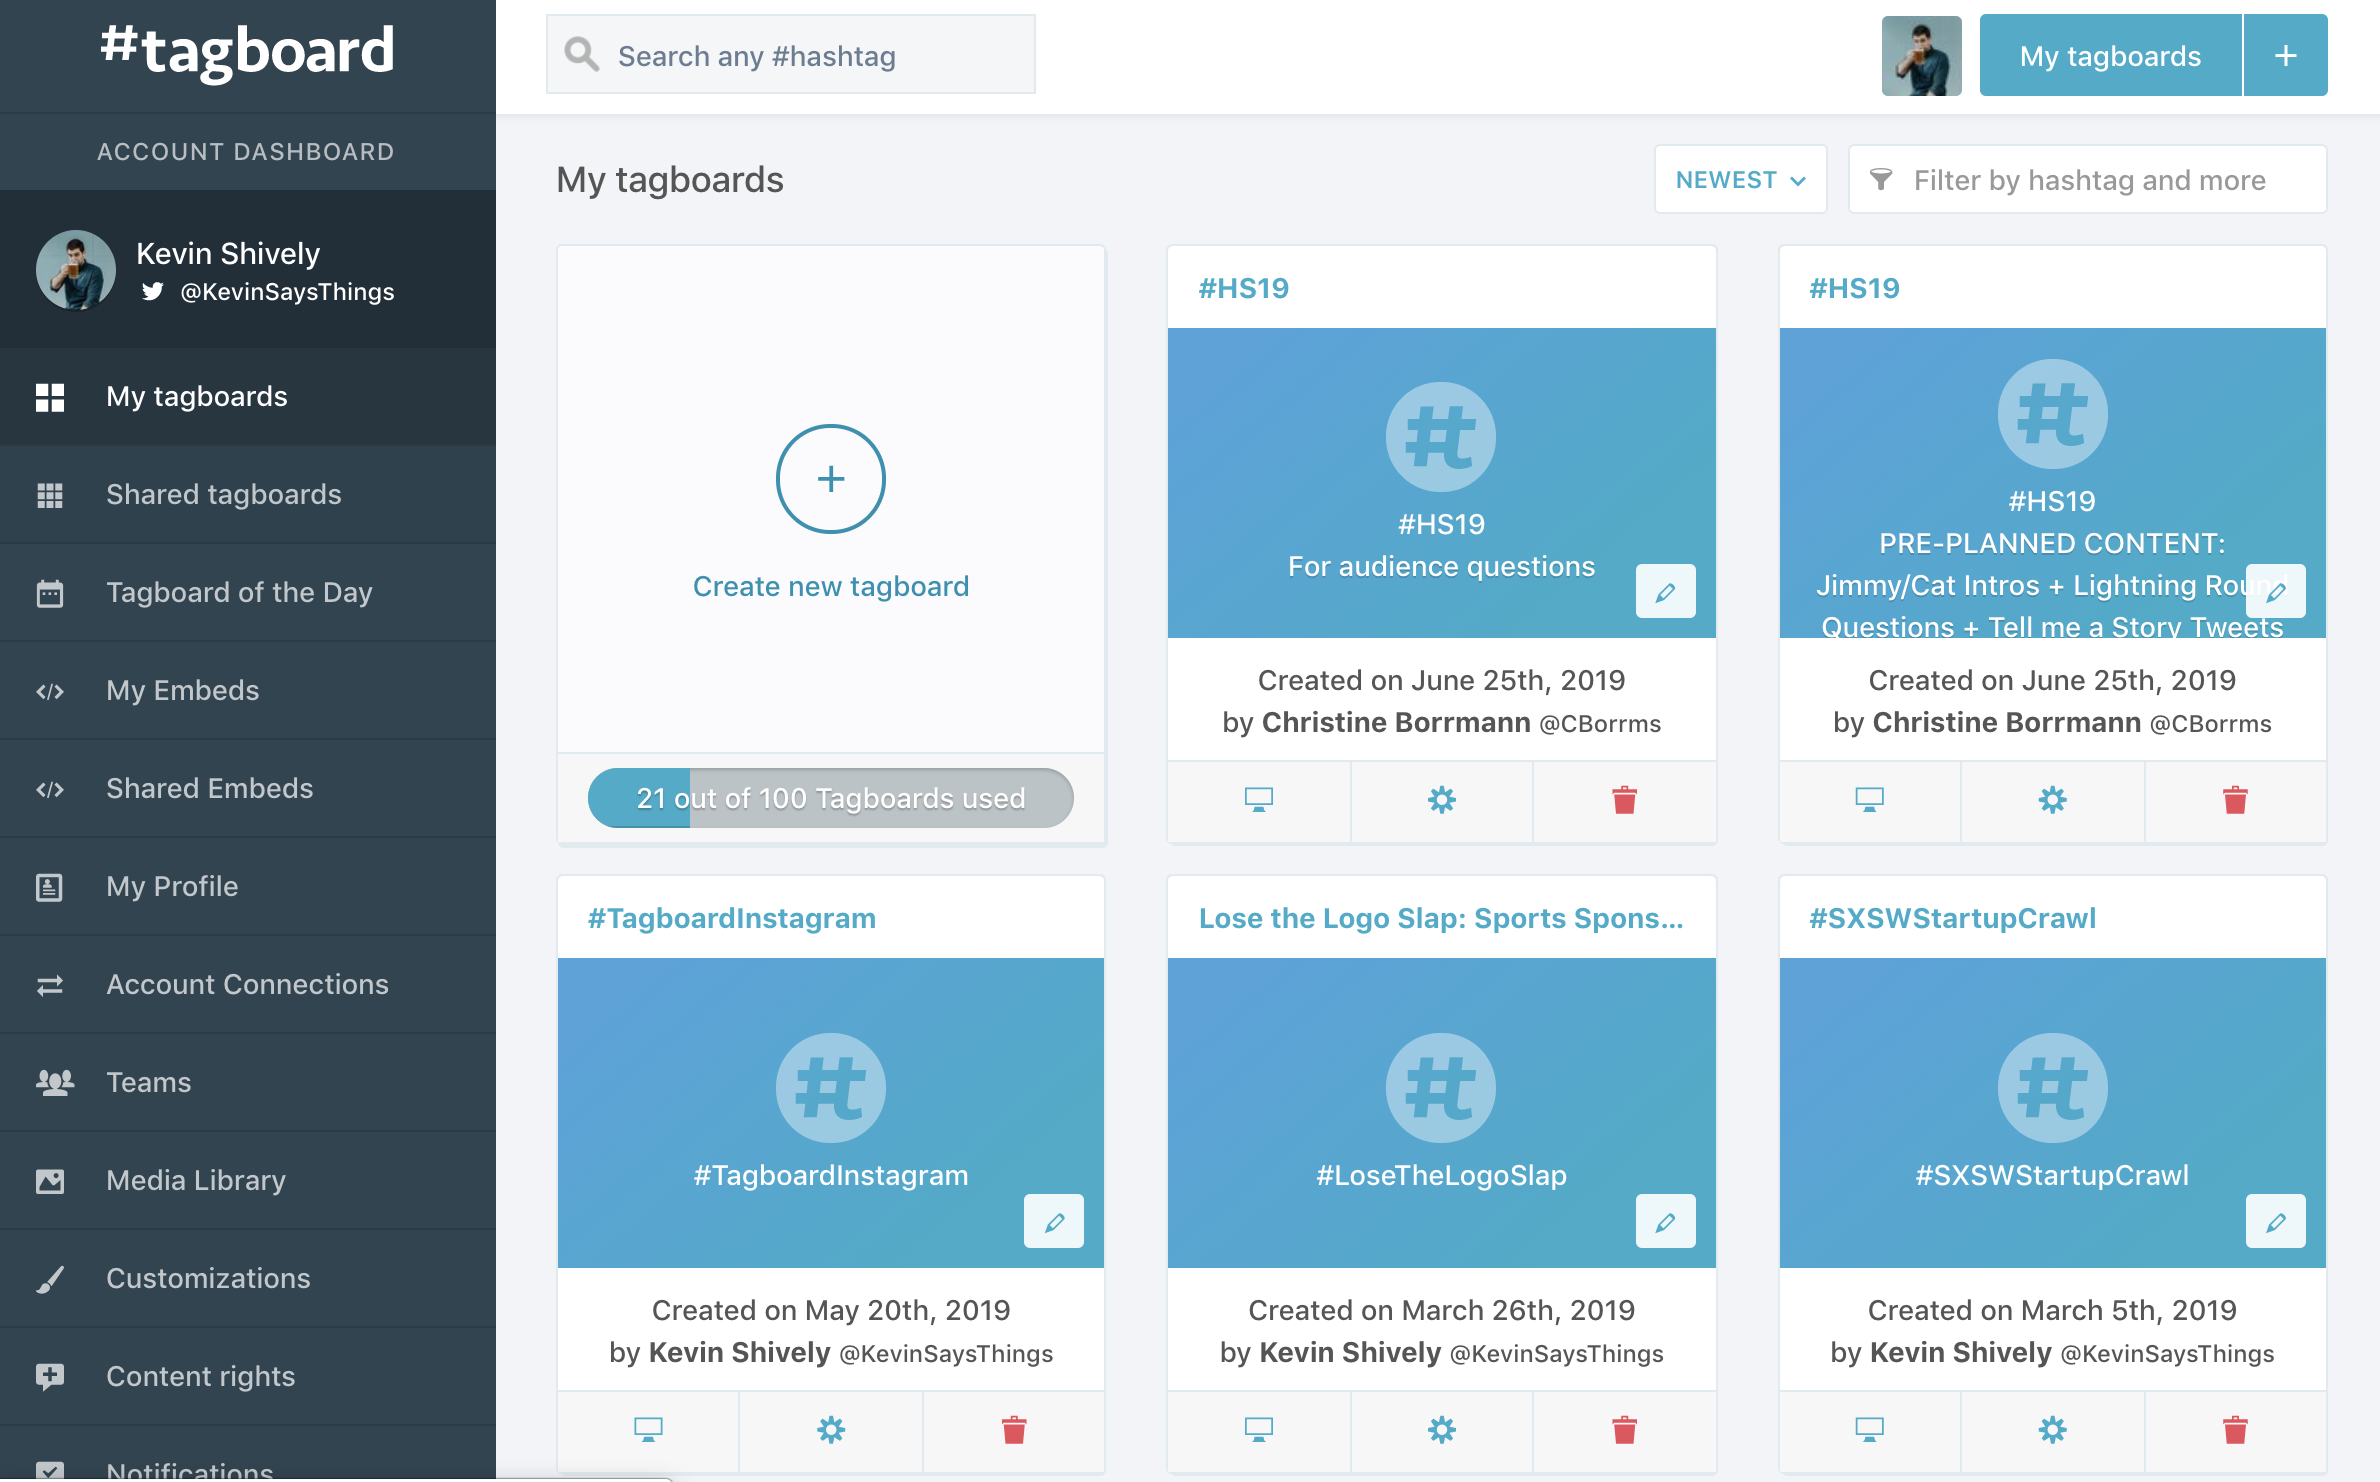The width and height of the screenshot is (2380, 1482).
Task: Click the Account Connections sidebar item
Action: pyautogui.click(x=248, y=983)
